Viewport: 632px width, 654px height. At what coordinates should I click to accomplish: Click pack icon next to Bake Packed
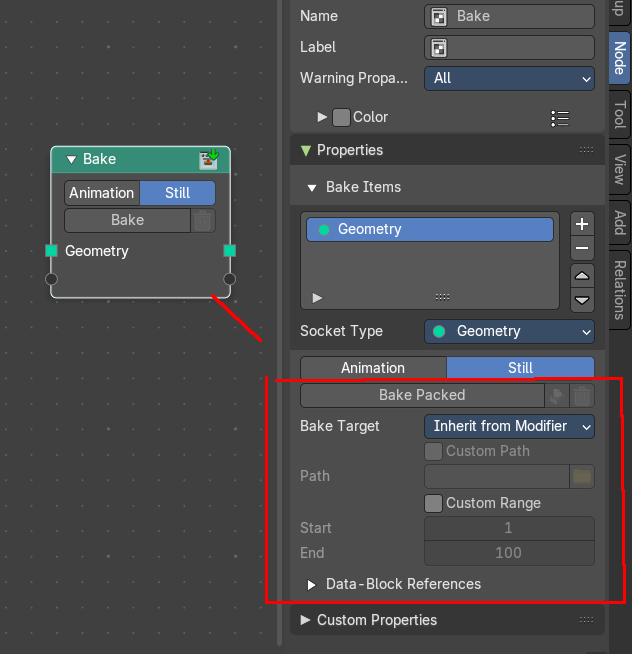pyautogui.click(x=557, y=395)
